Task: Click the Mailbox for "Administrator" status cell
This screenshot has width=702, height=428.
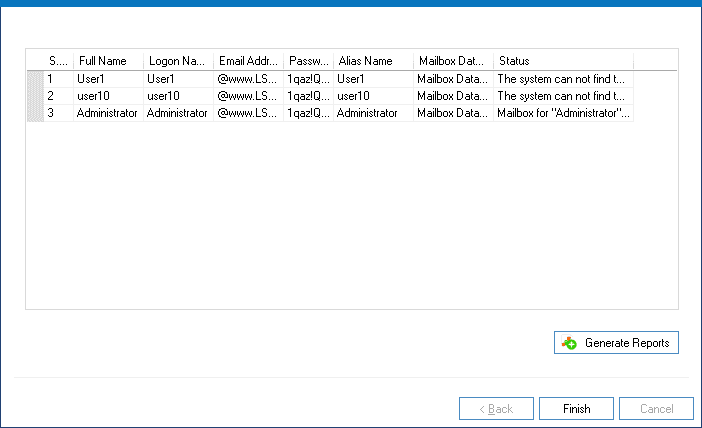Action: [563, 113]
